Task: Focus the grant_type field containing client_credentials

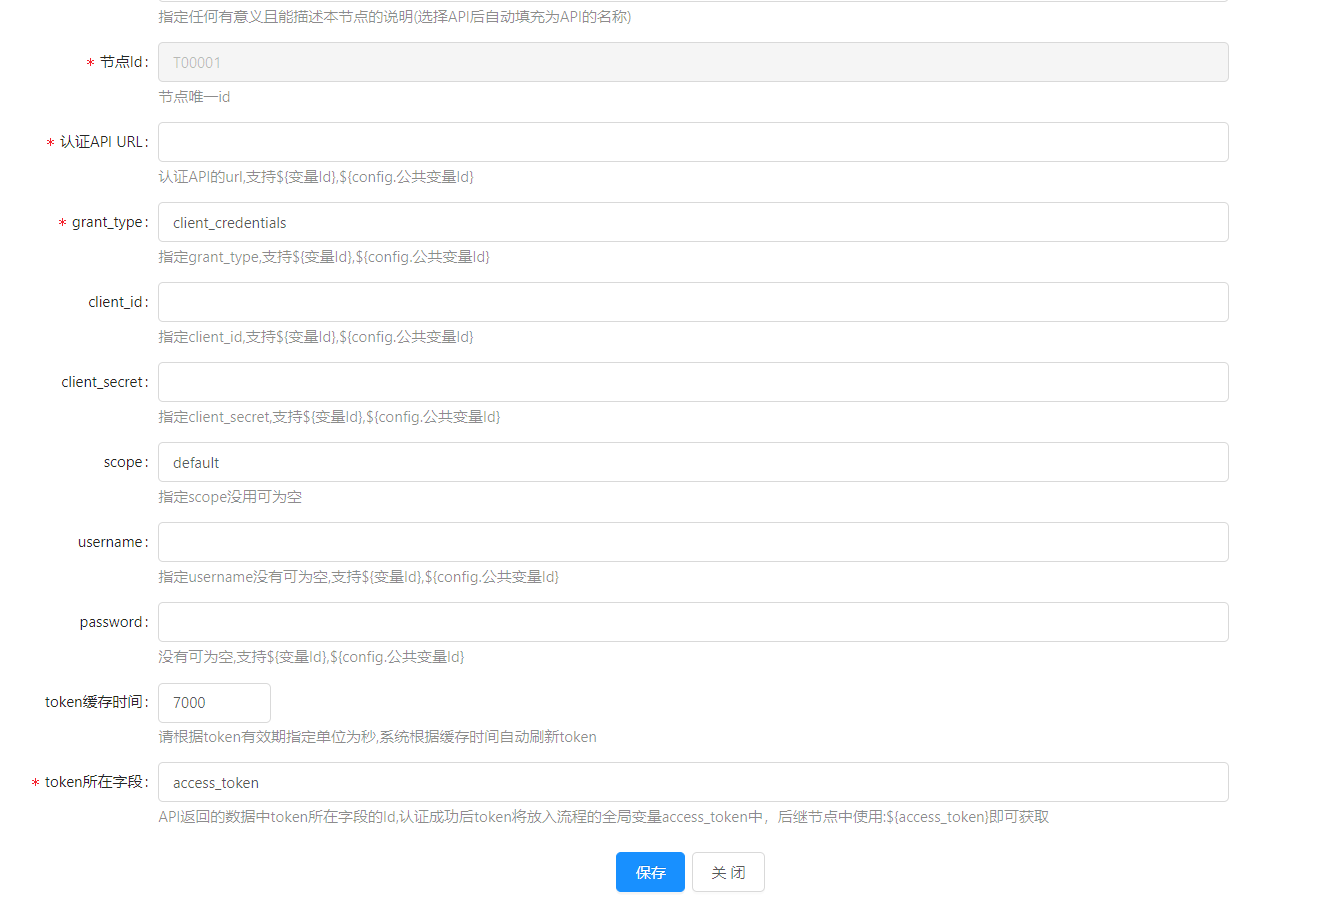Action: [692, 222]
